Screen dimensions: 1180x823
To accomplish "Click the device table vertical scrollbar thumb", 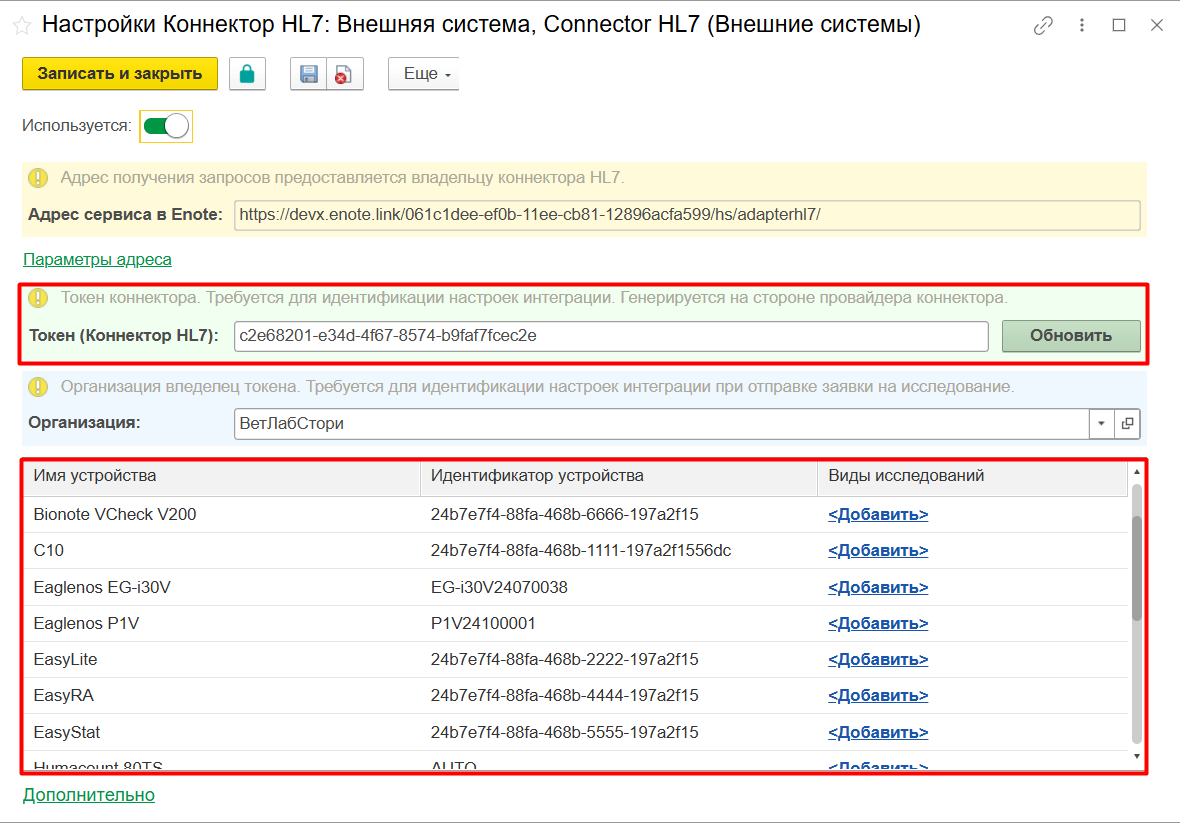I will (1136, 567).
